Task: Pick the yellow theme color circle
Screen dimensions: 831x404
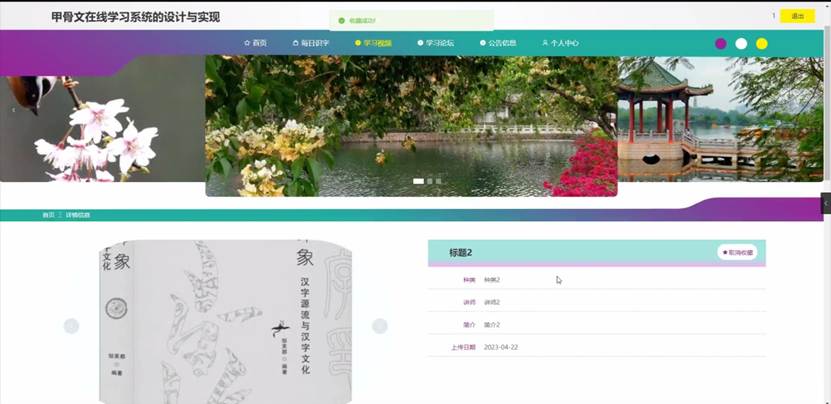Action: (762, 43)
